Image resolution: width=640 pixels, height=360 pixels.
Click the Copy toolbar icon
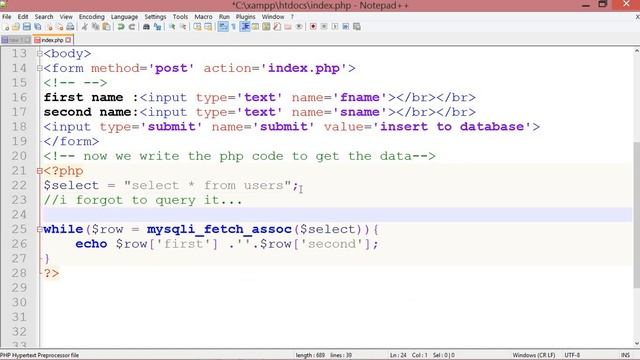pyautogui.click(x=96, y=27)
